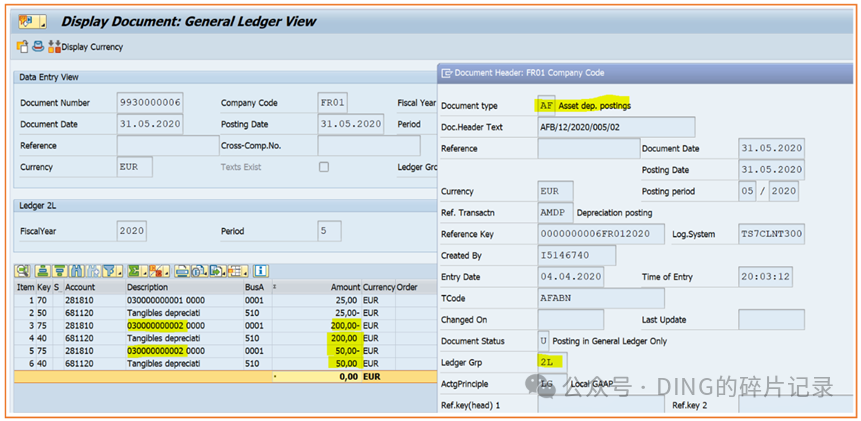Click the Ledger Grp field 2L in dialog

pos(553,362)
